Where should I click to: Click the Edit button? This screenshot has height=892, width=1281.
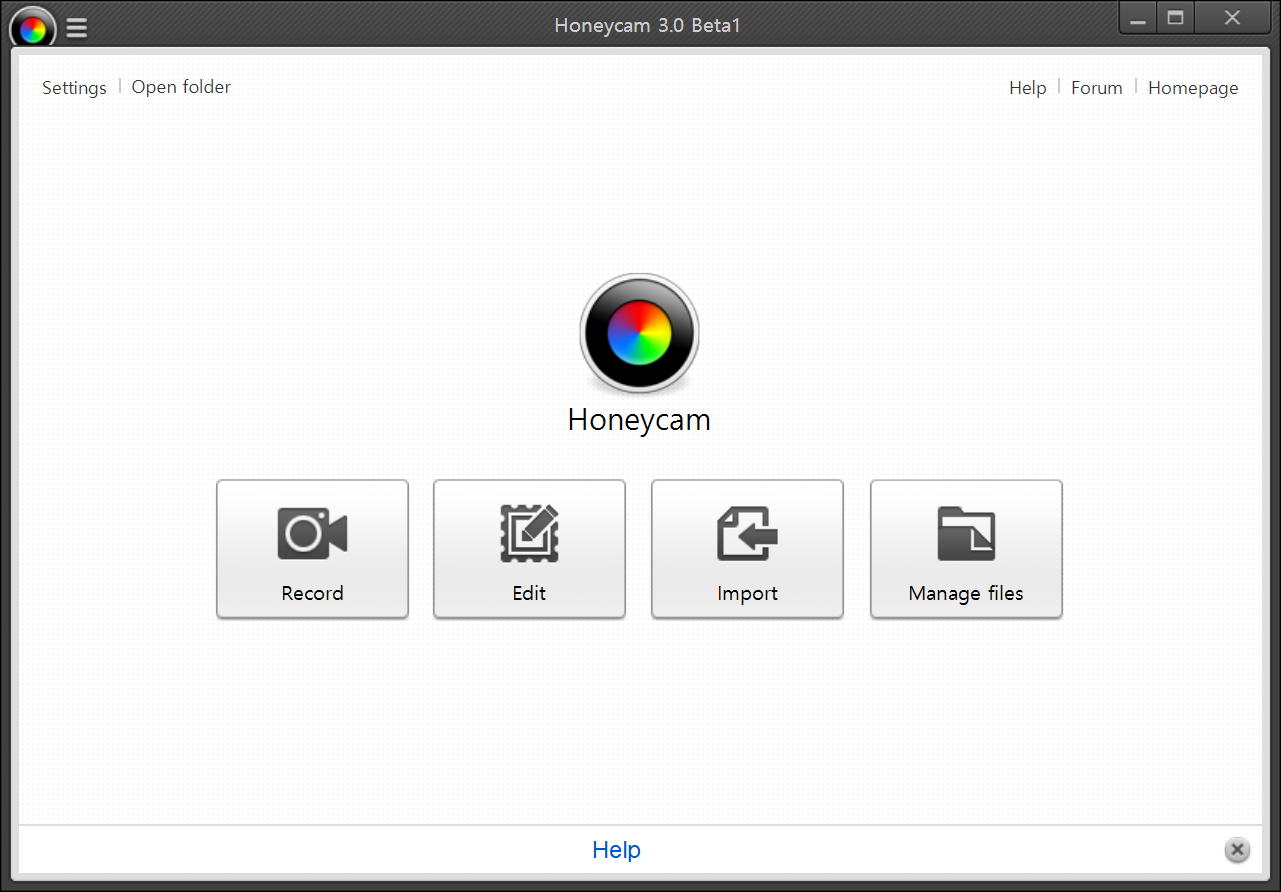click(529, 549)
